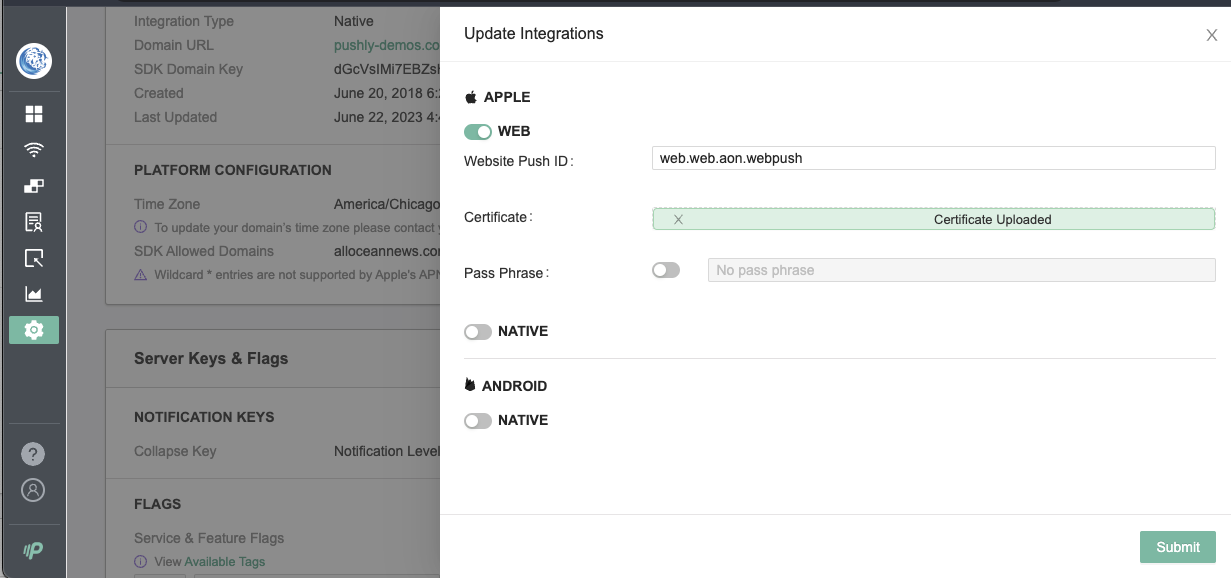Click the document search icon in sidebar

pos(34,222)
